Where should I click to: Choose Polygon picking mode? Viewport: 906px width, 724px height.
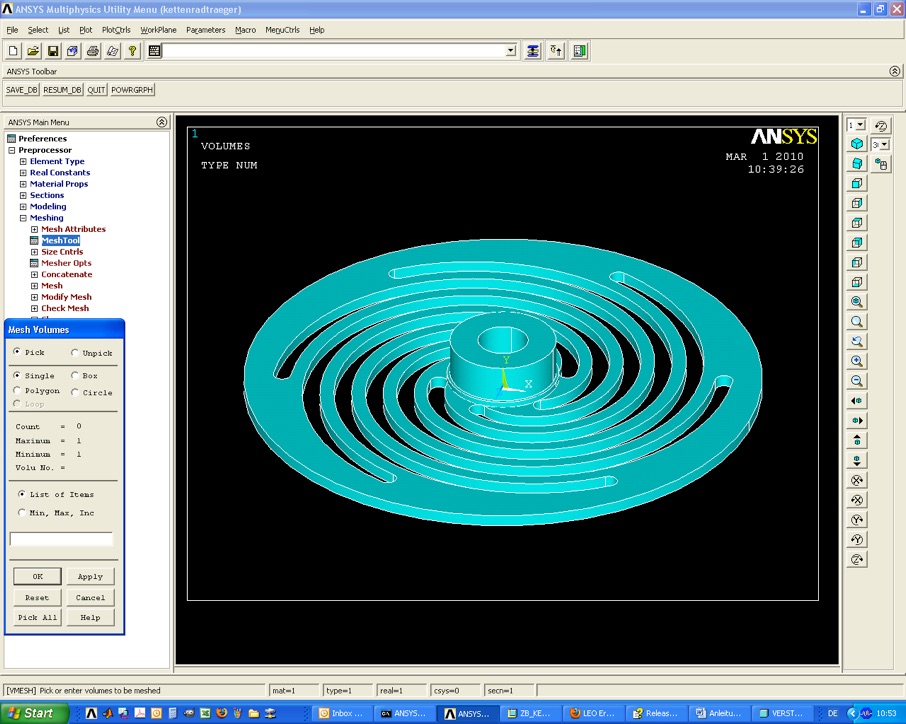click(x=17, y=390)
